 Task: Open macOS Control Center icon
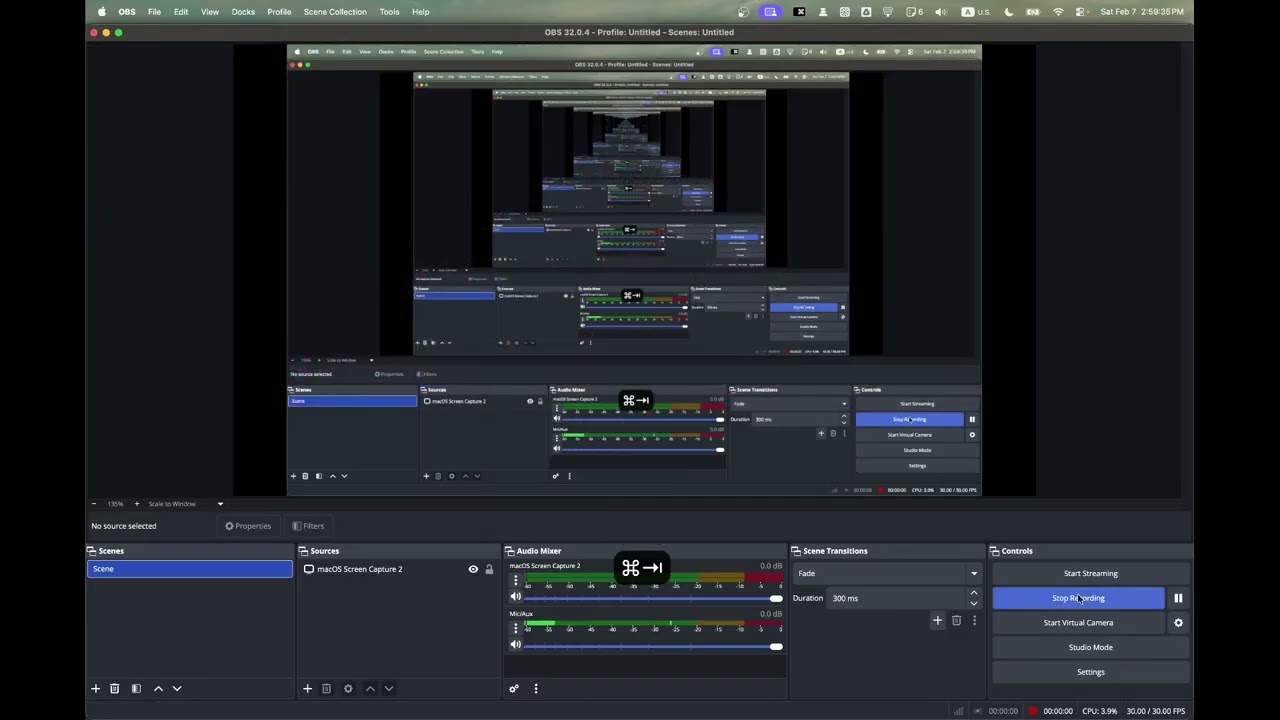coord(1082,12)
